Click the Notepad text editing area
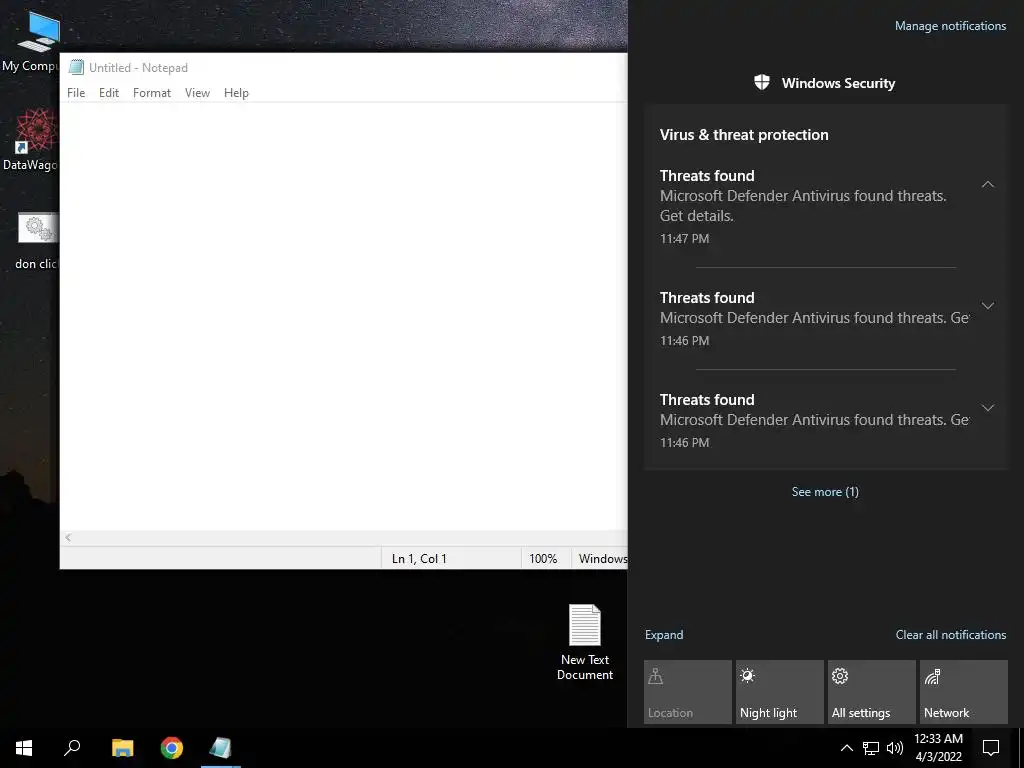This screenshot has width=1024, height=768. (344, 316)
